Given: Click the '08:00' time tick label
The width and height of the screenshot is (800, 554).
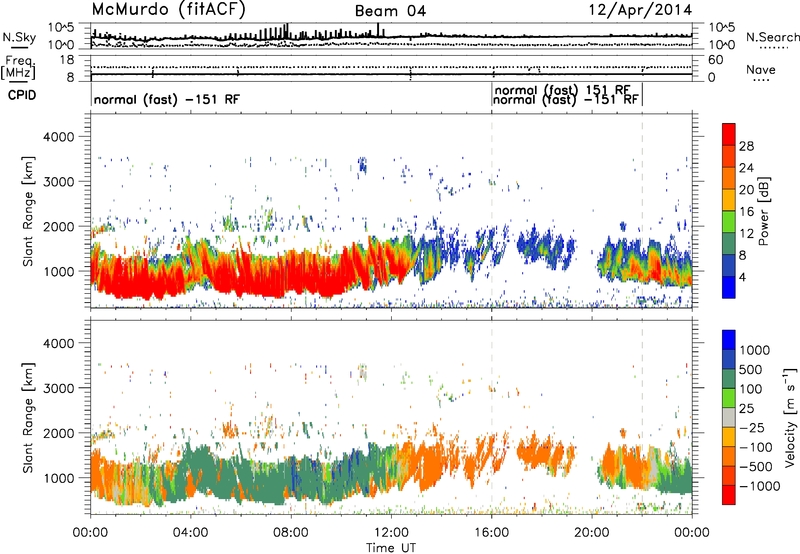Looking at the screenshot, I should (x=291, y=533).
